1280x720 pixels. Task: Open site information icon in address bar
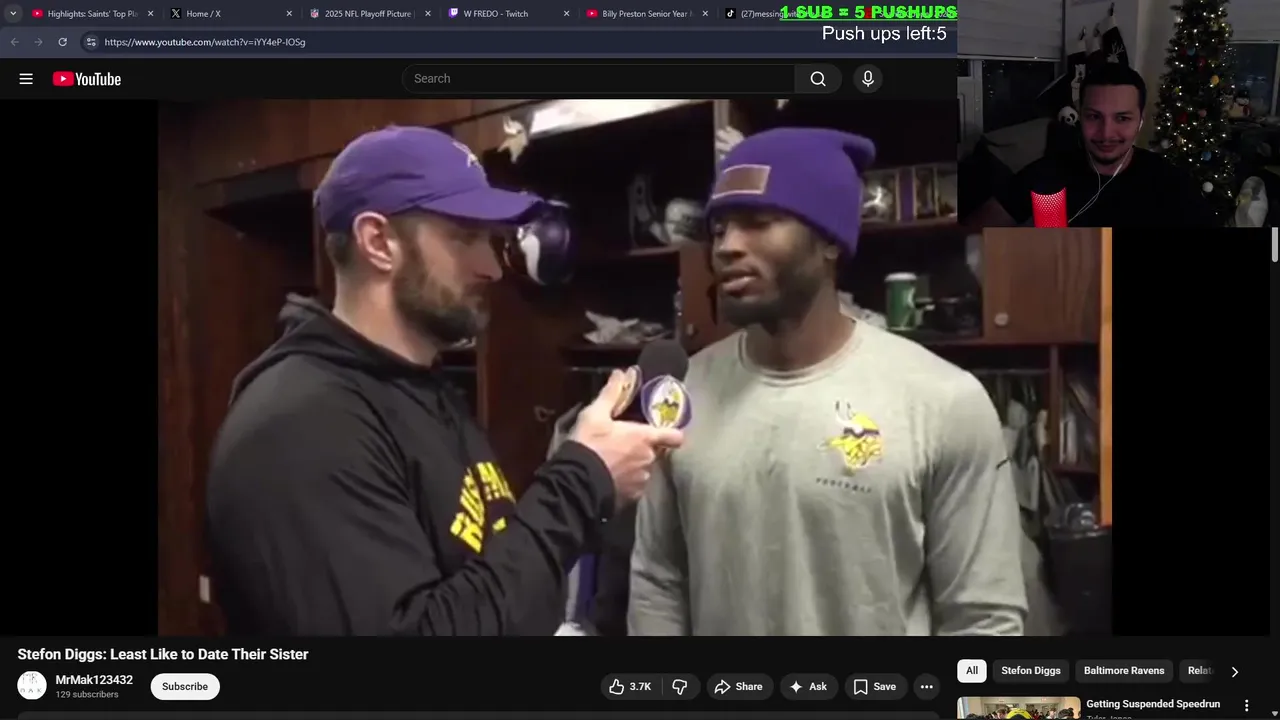tap(91, 42)
